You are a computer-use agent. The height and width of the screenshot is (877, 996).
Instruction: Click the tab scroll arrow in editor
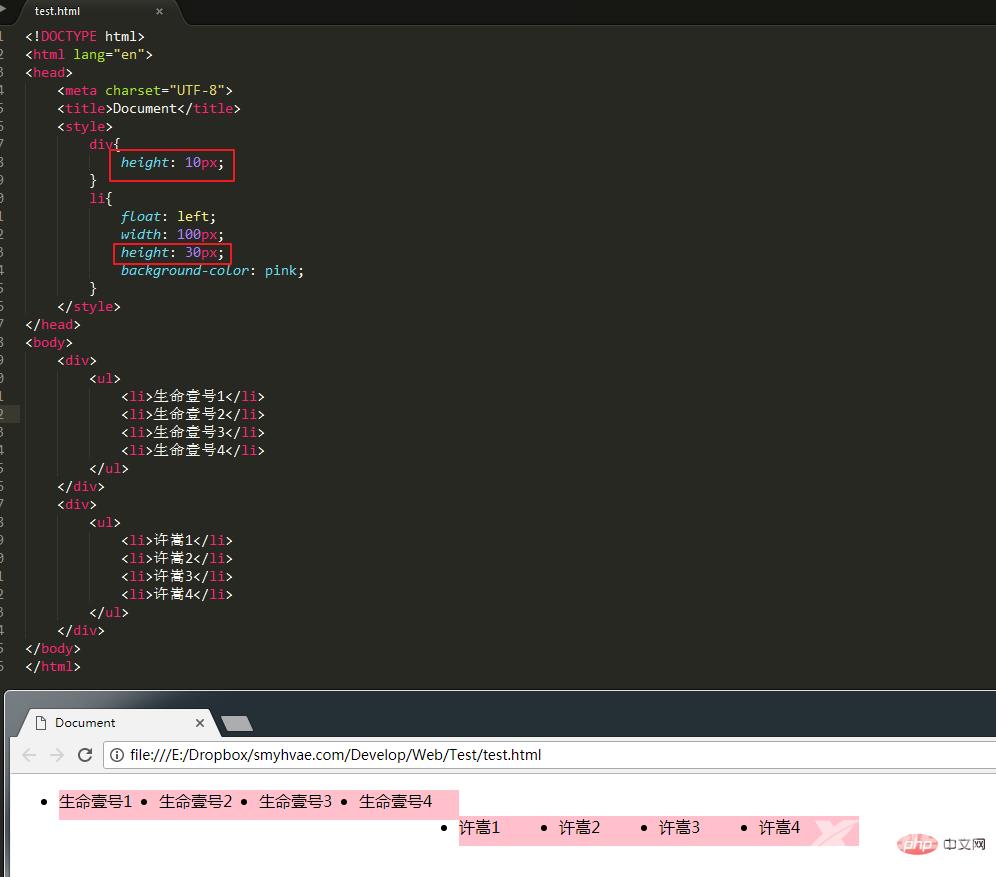click(4, 7)
